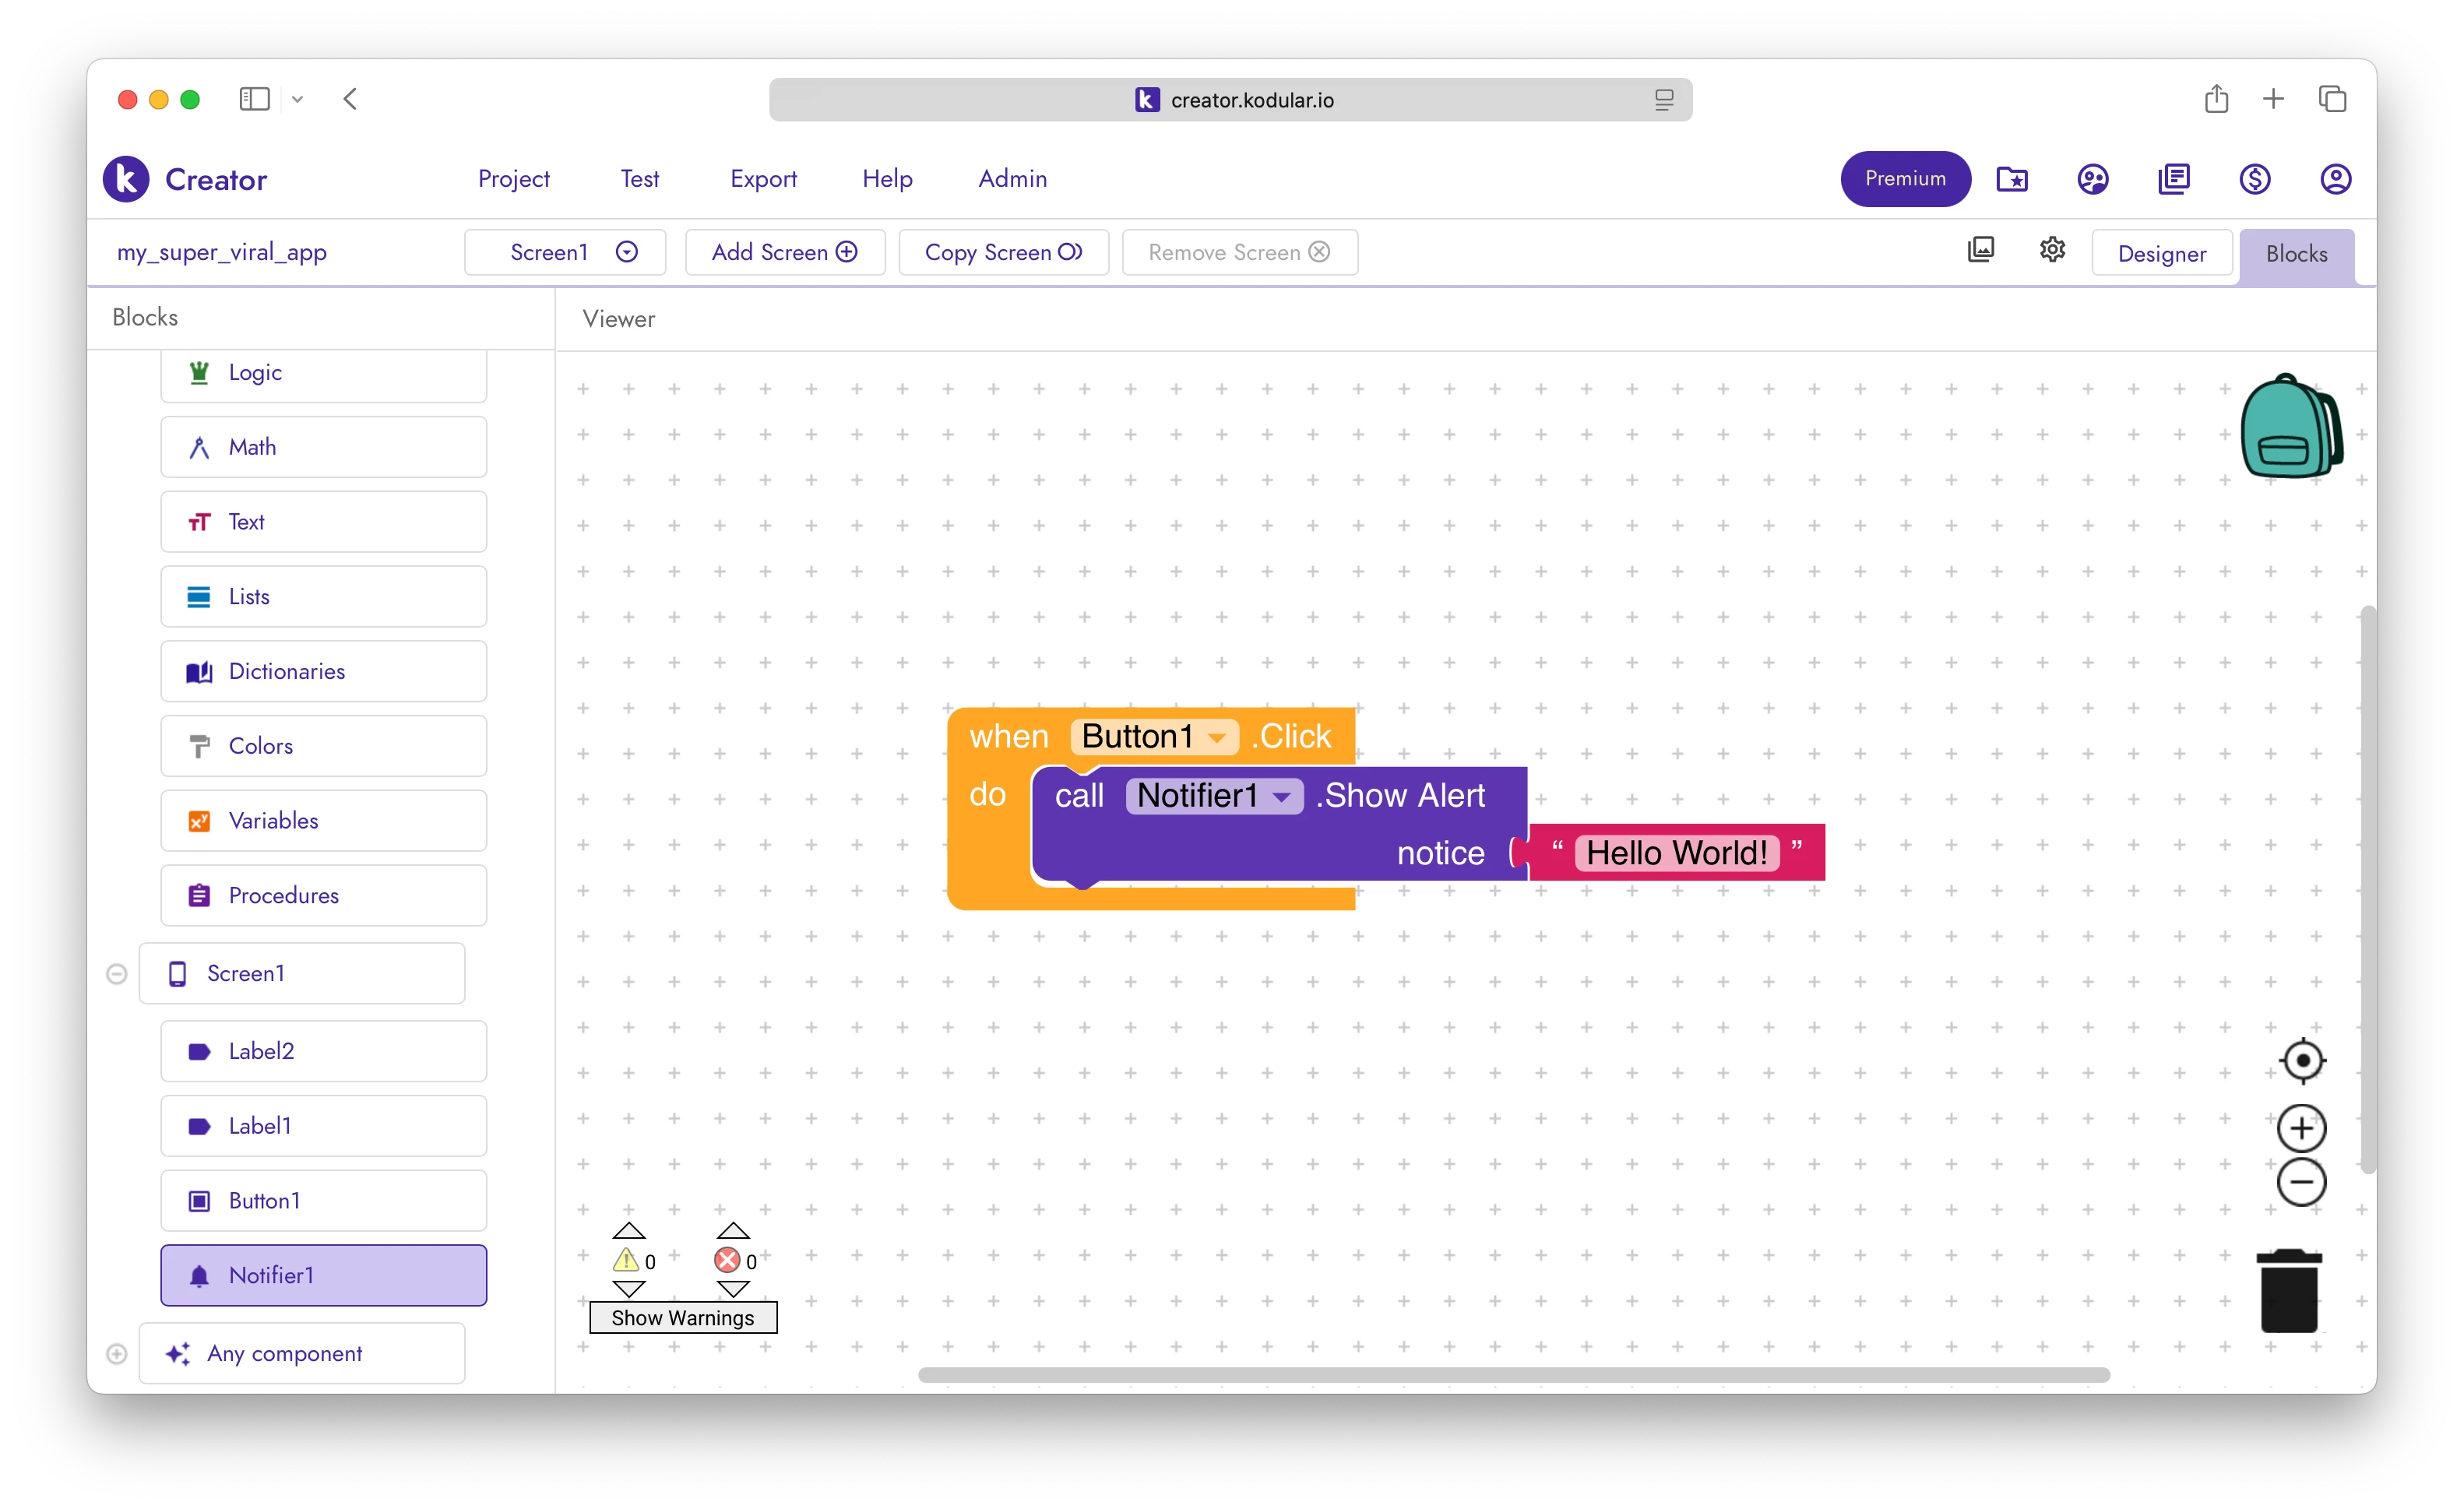Open the Screen1 screen selector dropdown
The width and height of the screenshot is (2464, 1509).
626,252
